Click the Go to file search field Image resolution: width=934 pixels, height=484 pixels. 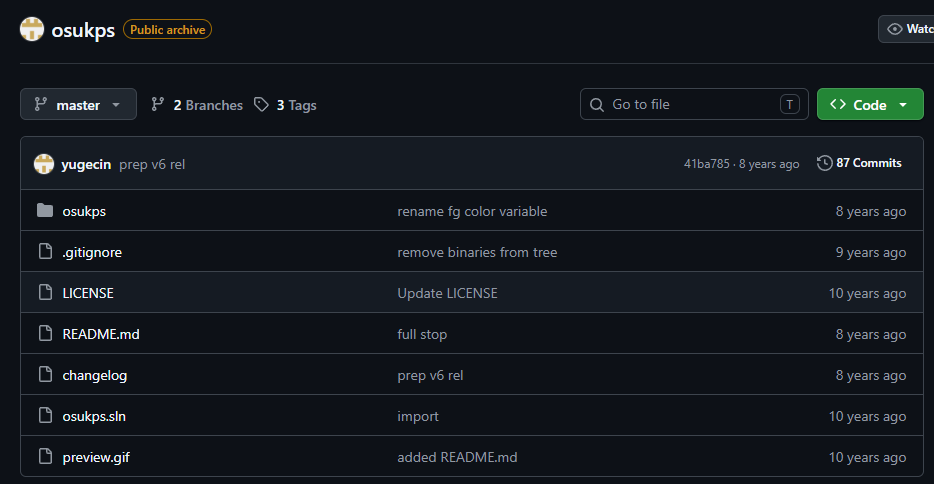694,104
